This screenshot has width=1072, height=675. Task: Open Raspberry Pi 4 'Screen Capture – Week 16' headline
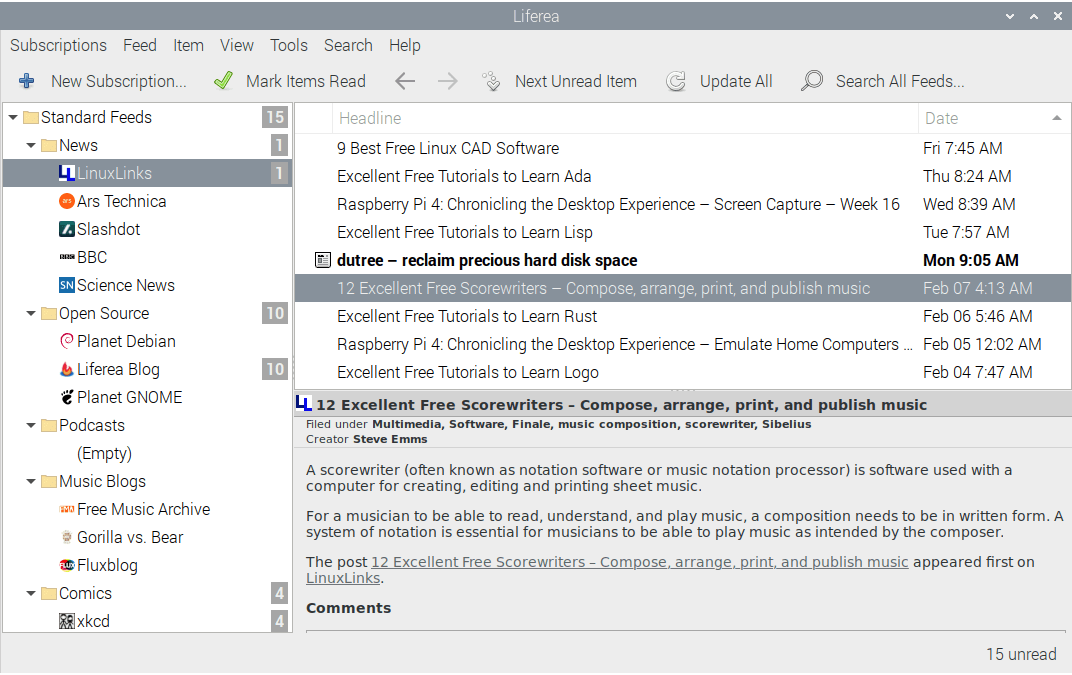coord(618,204)
